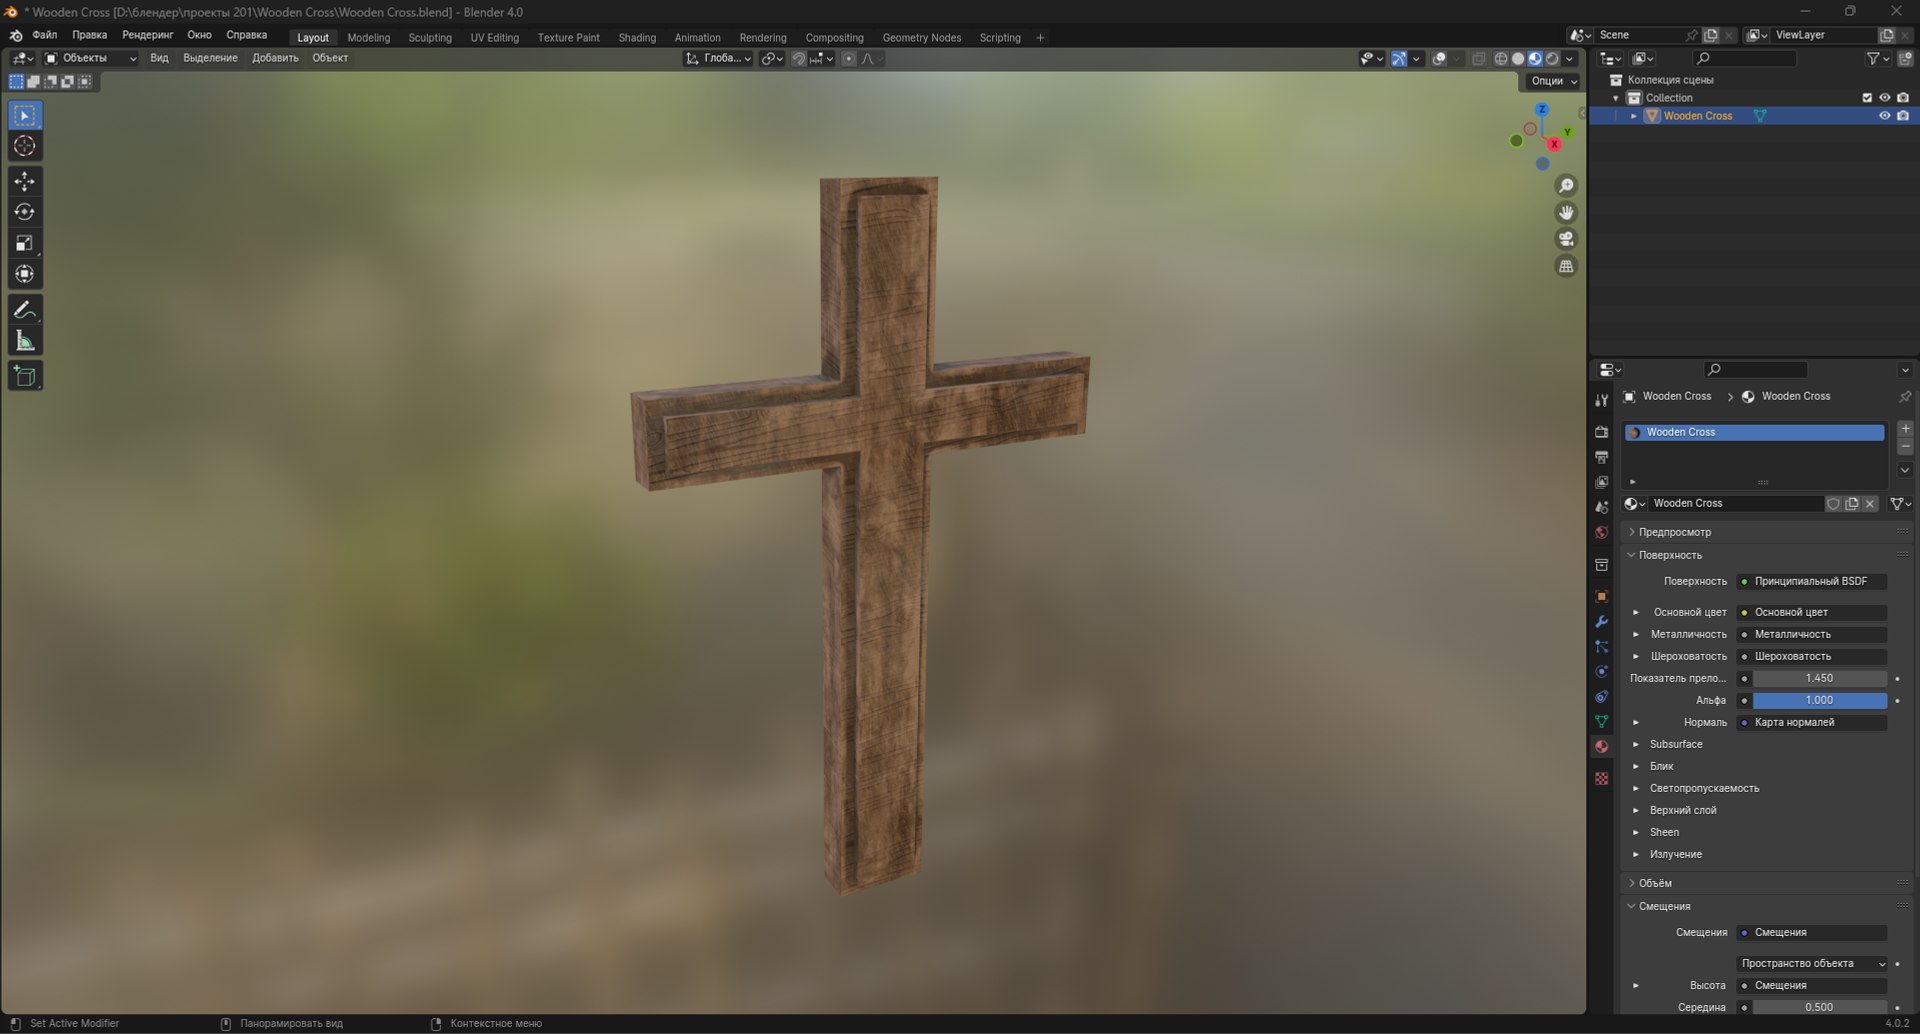This screenshot has width=1920, height=1034.
Task: Open Пространство объекта dropdown
Action: tap(1812, 963)
